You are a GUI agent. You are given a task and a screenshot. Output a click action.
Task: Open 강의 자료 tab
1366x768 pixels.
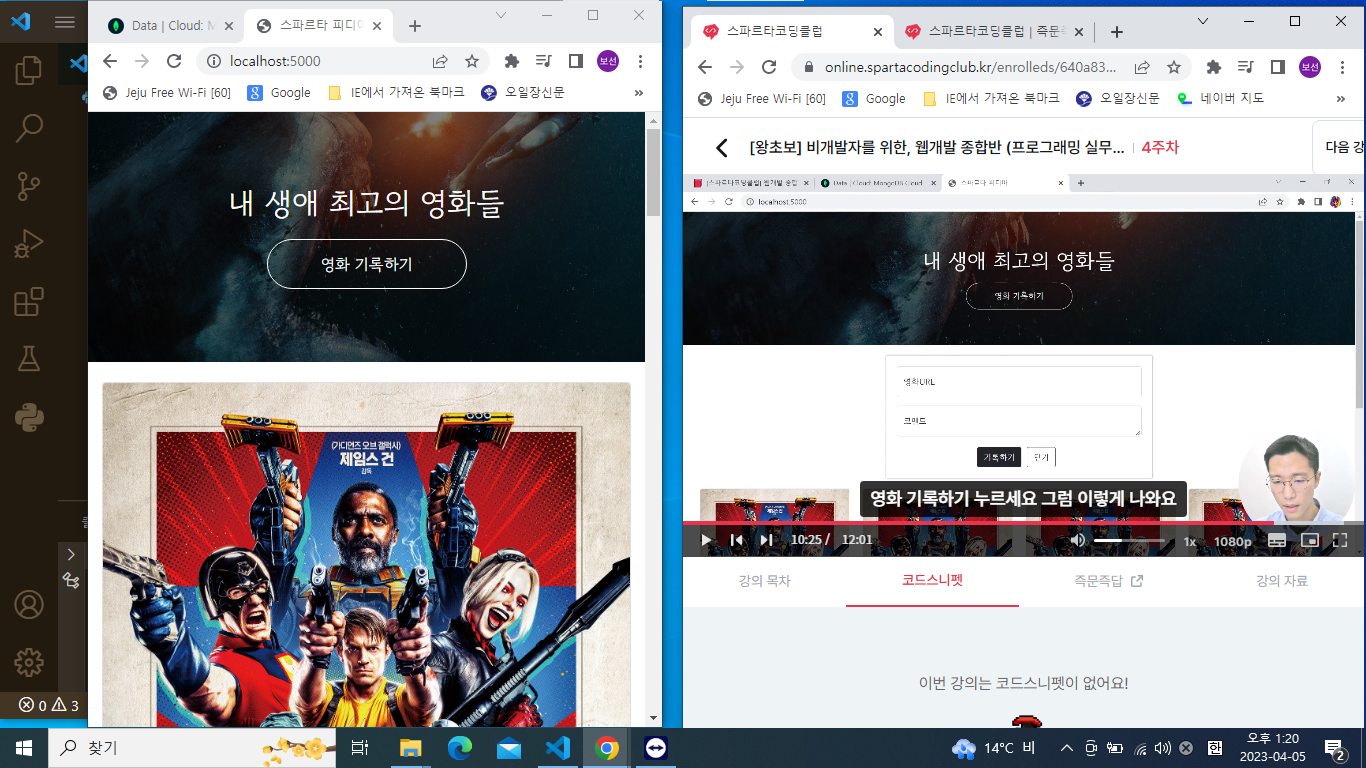coord(1281,581)
